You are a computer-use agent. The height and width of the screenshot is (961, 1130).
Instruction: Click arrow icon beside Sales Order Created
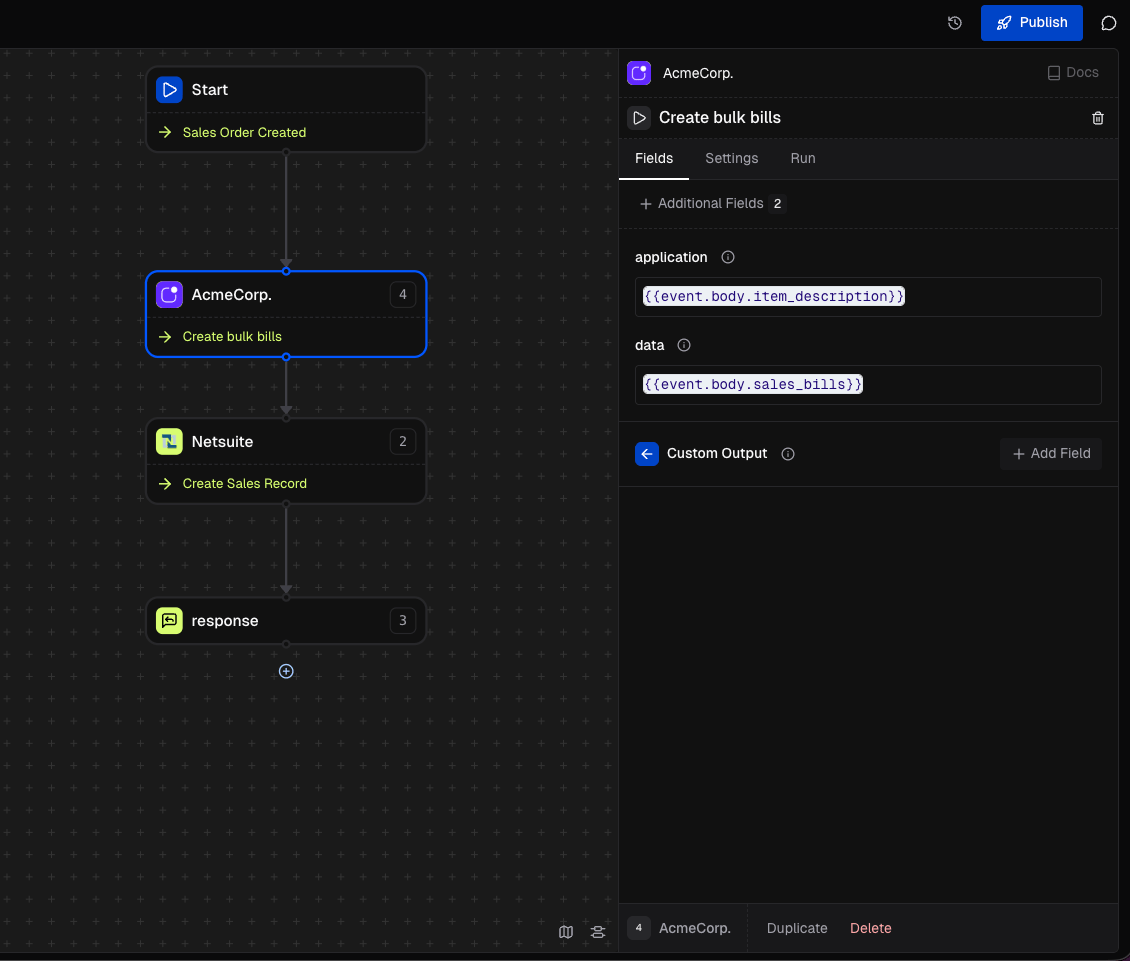click(x=165, y=133)
